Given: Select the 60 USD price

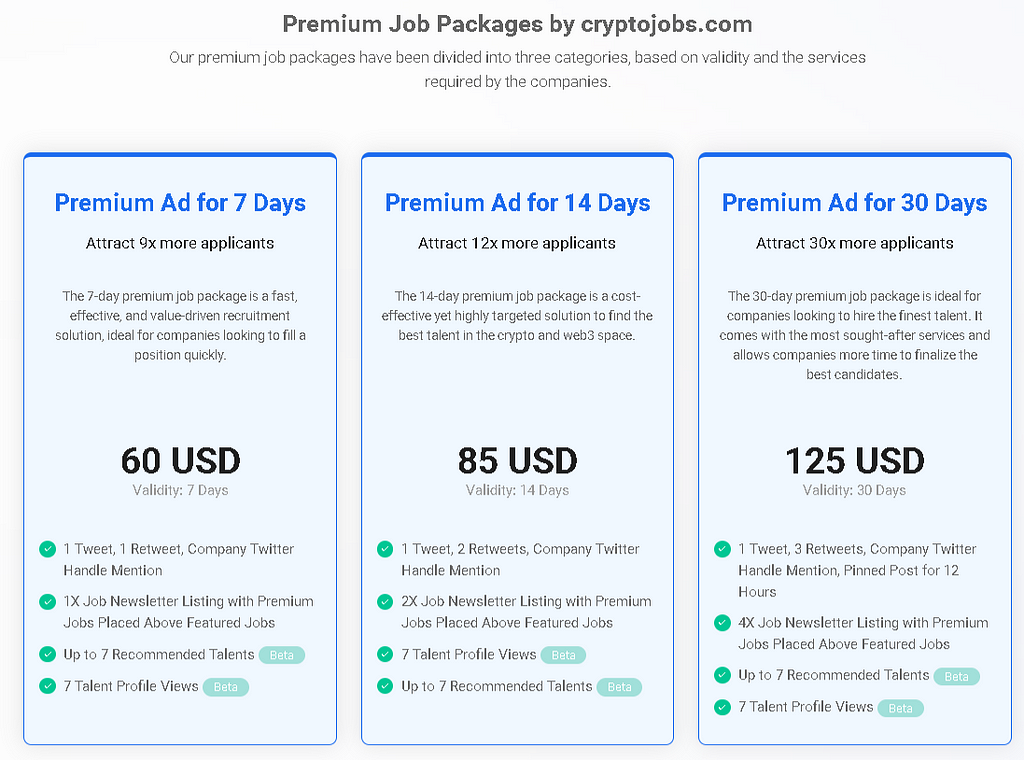Looking at the screenshot, I should [180, 460].
